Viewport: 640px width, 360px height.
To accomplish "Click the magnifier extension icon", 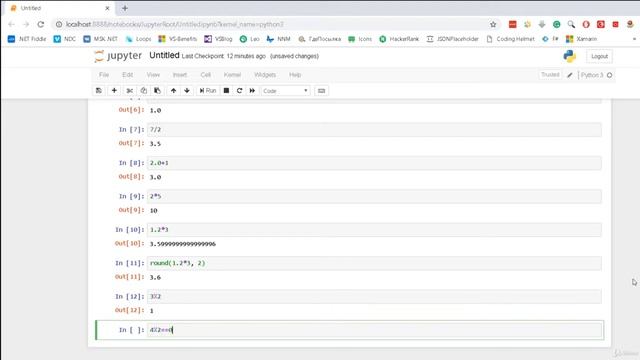I will (x=571, y=24).
